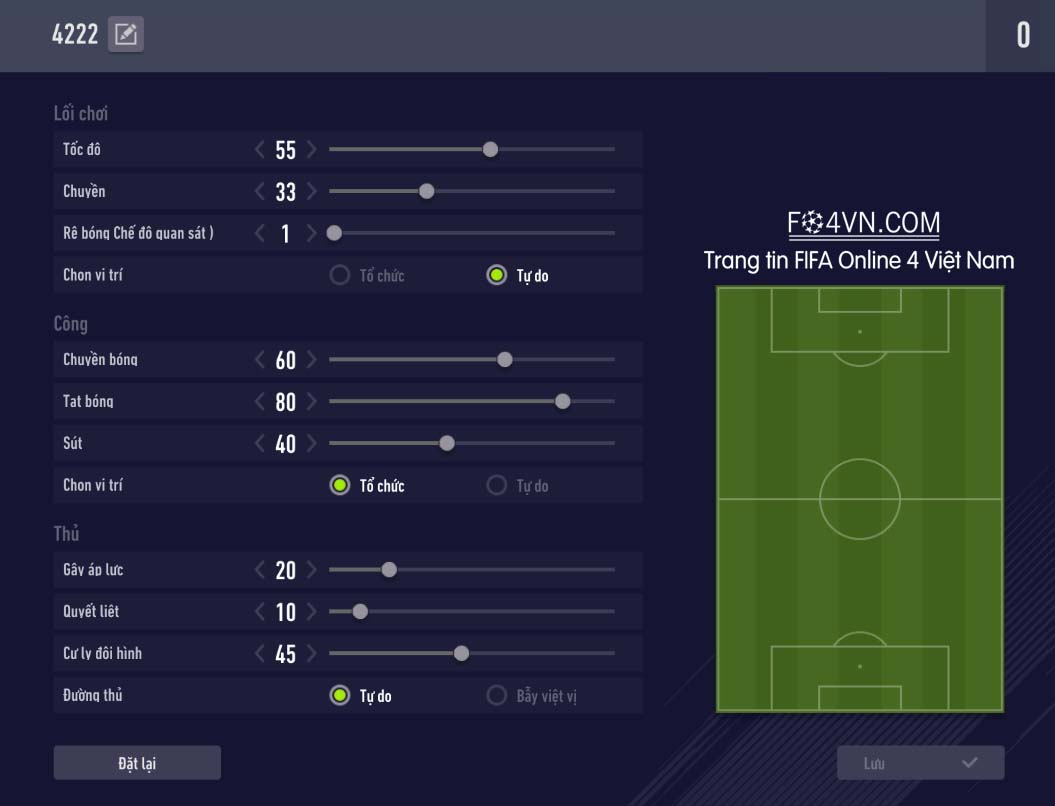The width and height of the screenshot is (1055, 806).
Task: Click the edit pencil icon next to 4222
Action: click(x=126, y=35)
